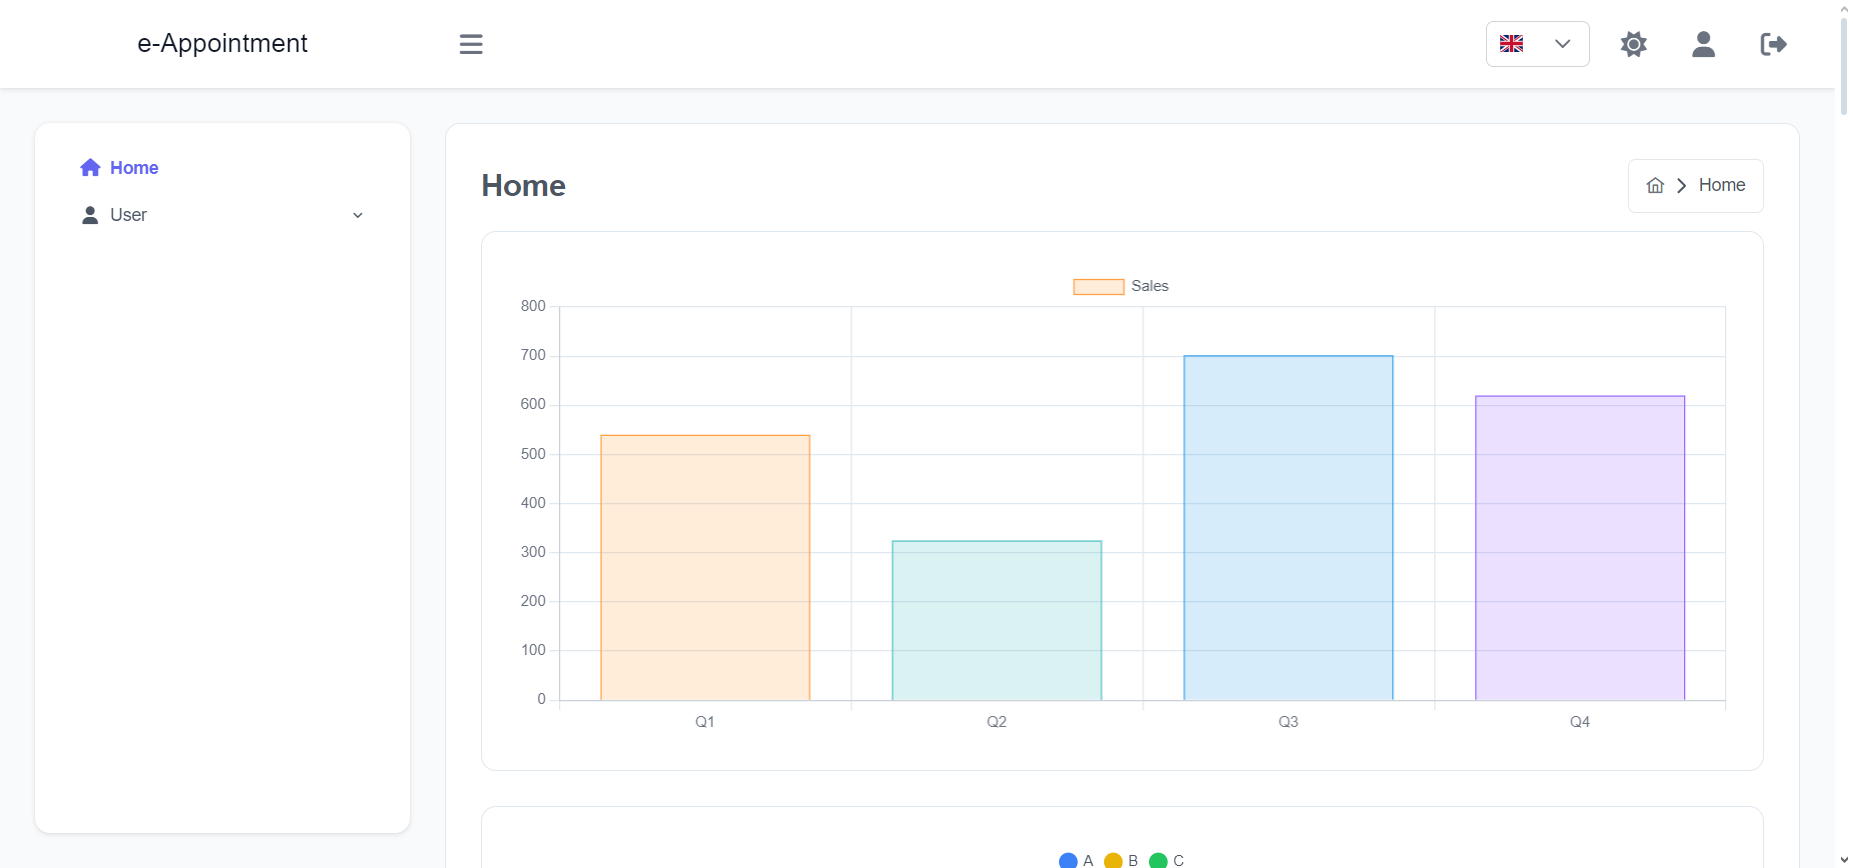Open the language dropdown chevron
1853x868 pixels.
pyautogui.click(x=1563, y=44)
